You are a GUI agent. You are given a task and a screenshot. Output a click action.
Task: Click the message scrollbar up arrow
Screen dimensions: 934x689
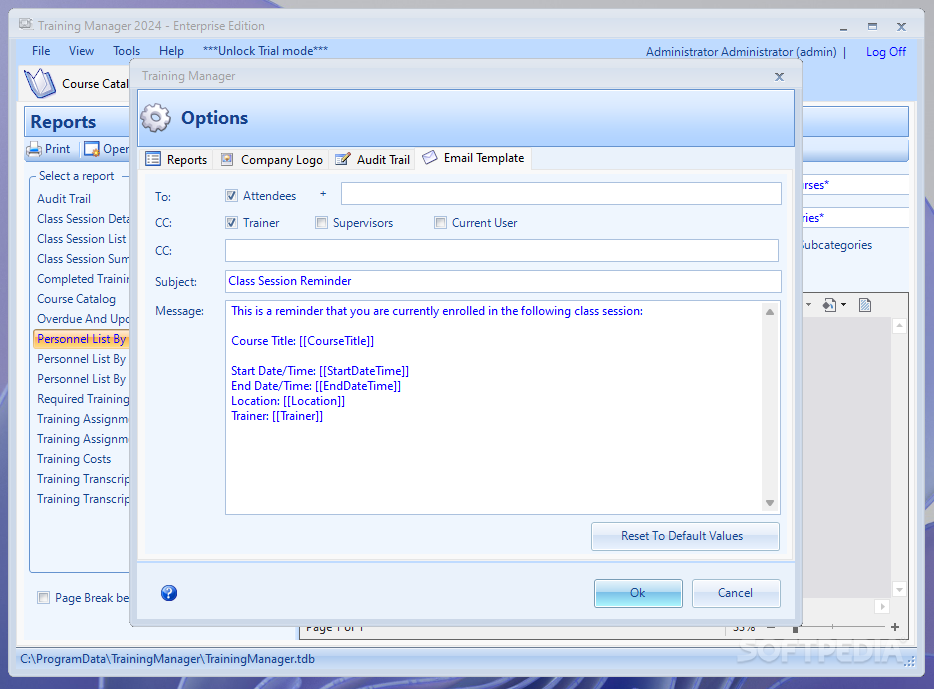(x=770, y=312)
